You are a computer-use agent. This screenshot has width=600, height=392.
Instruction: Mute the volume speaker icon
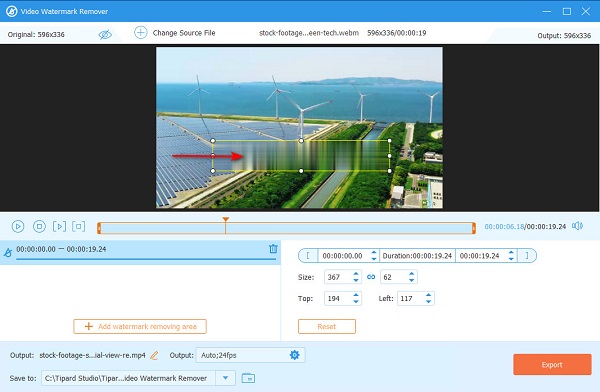click(577, 226)
